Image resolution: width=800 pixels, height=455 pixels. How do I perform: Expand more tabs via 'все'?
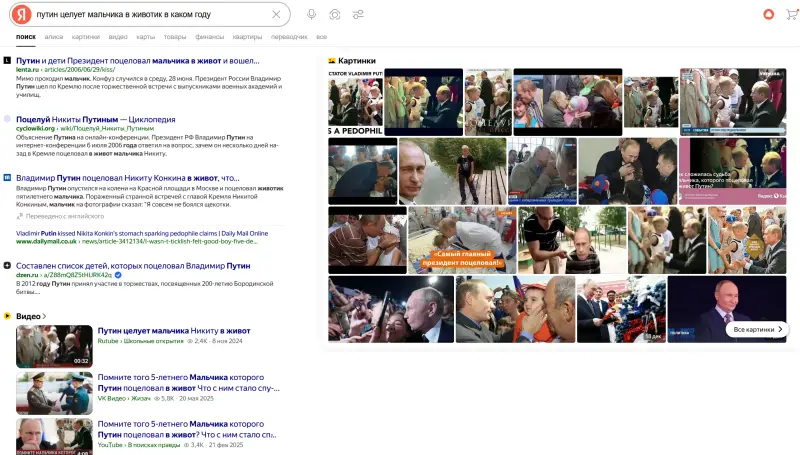321,37
